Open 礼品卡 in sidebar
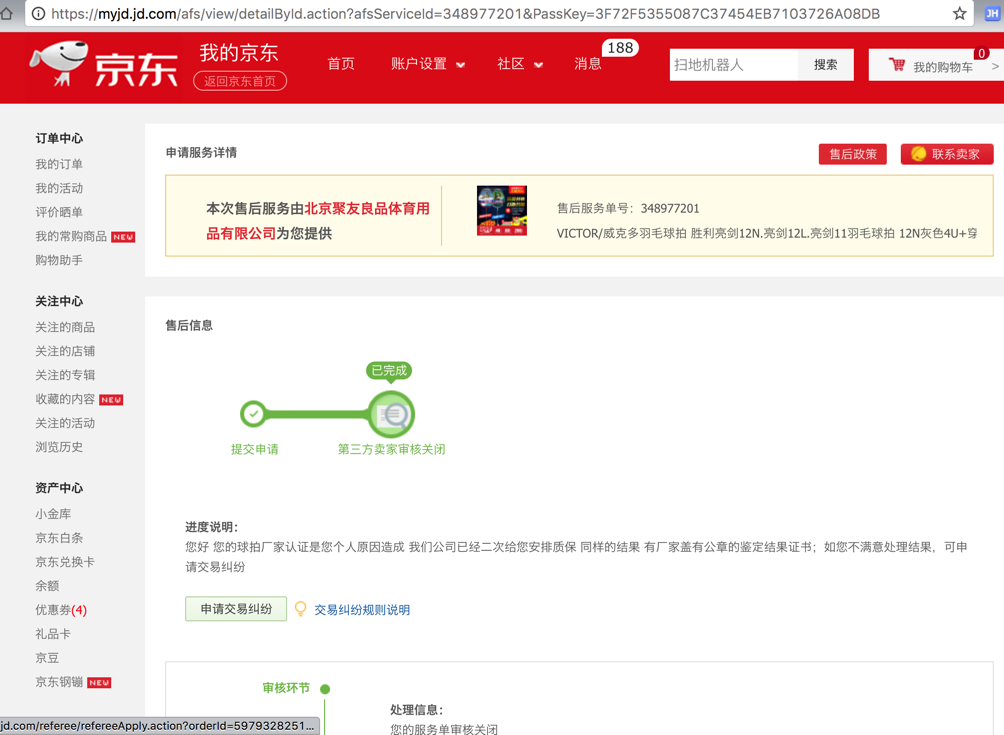Viewport: 1004px width, 735px height. [x=53, y=634]
